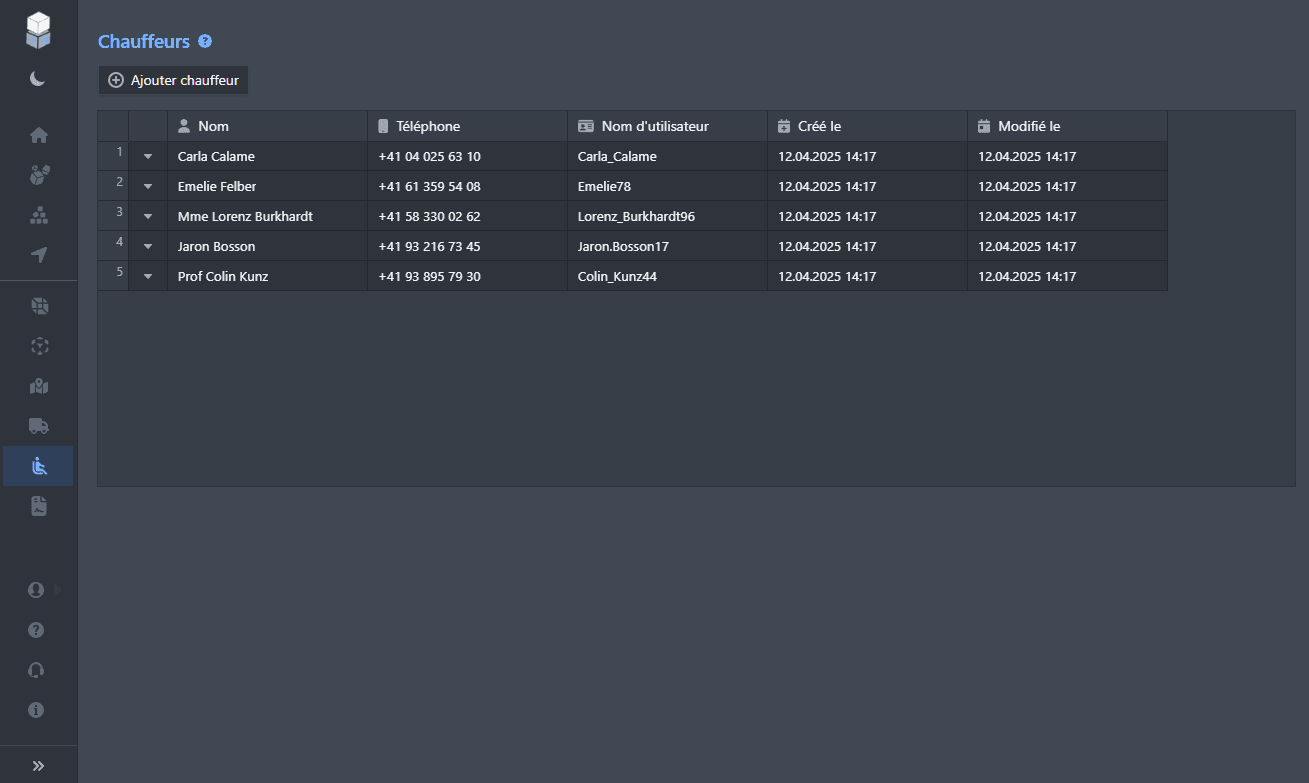1309x783 pixels.
Task: Open the headset support icon
Action: (x=37, y=670)
